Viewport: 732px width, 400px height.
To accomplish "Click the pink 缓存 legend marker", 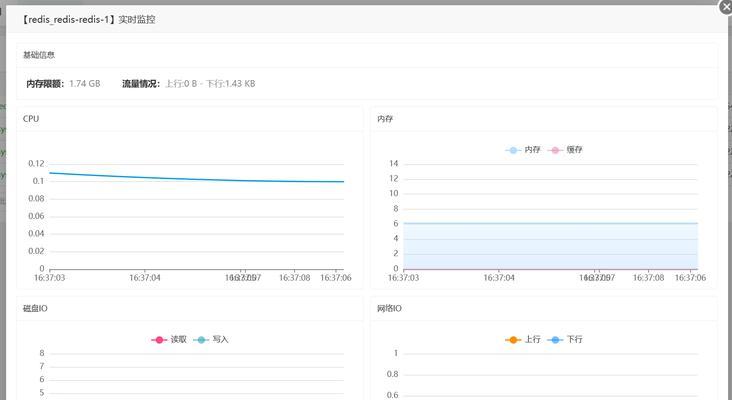I will [x=555, y=150].
